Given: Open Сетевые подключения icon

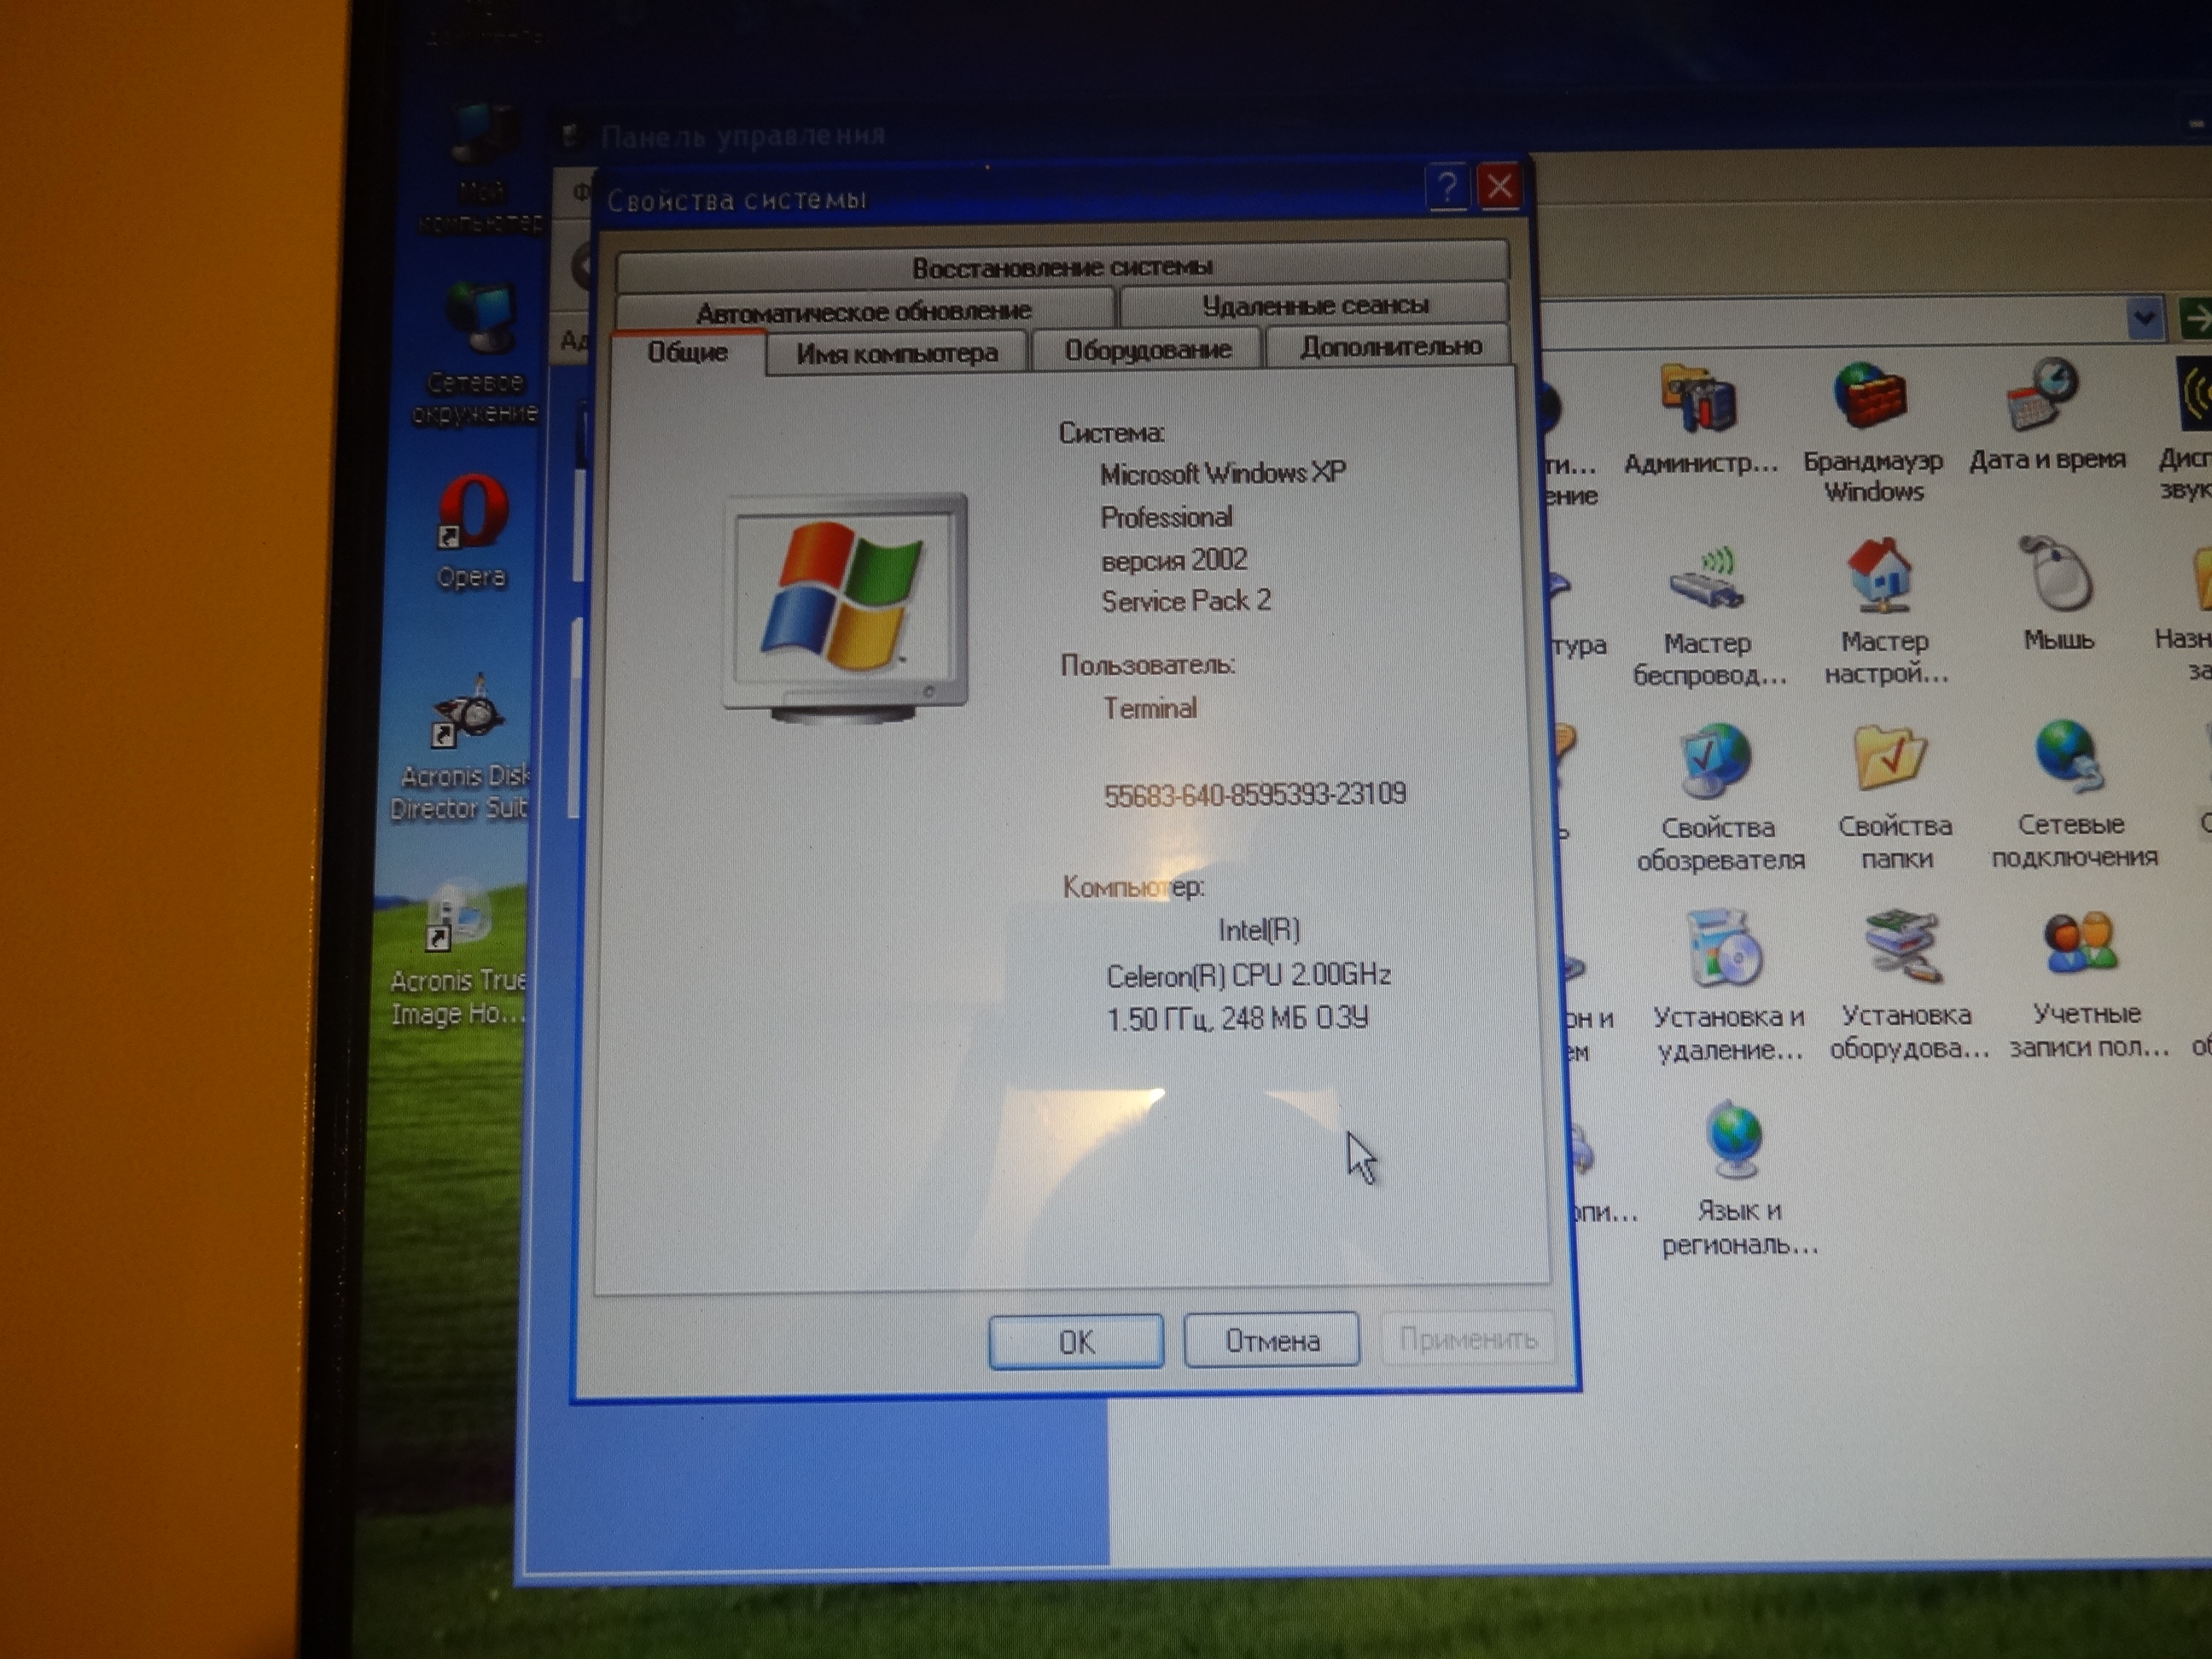Looking at the screenshot, I should 2069,758.
